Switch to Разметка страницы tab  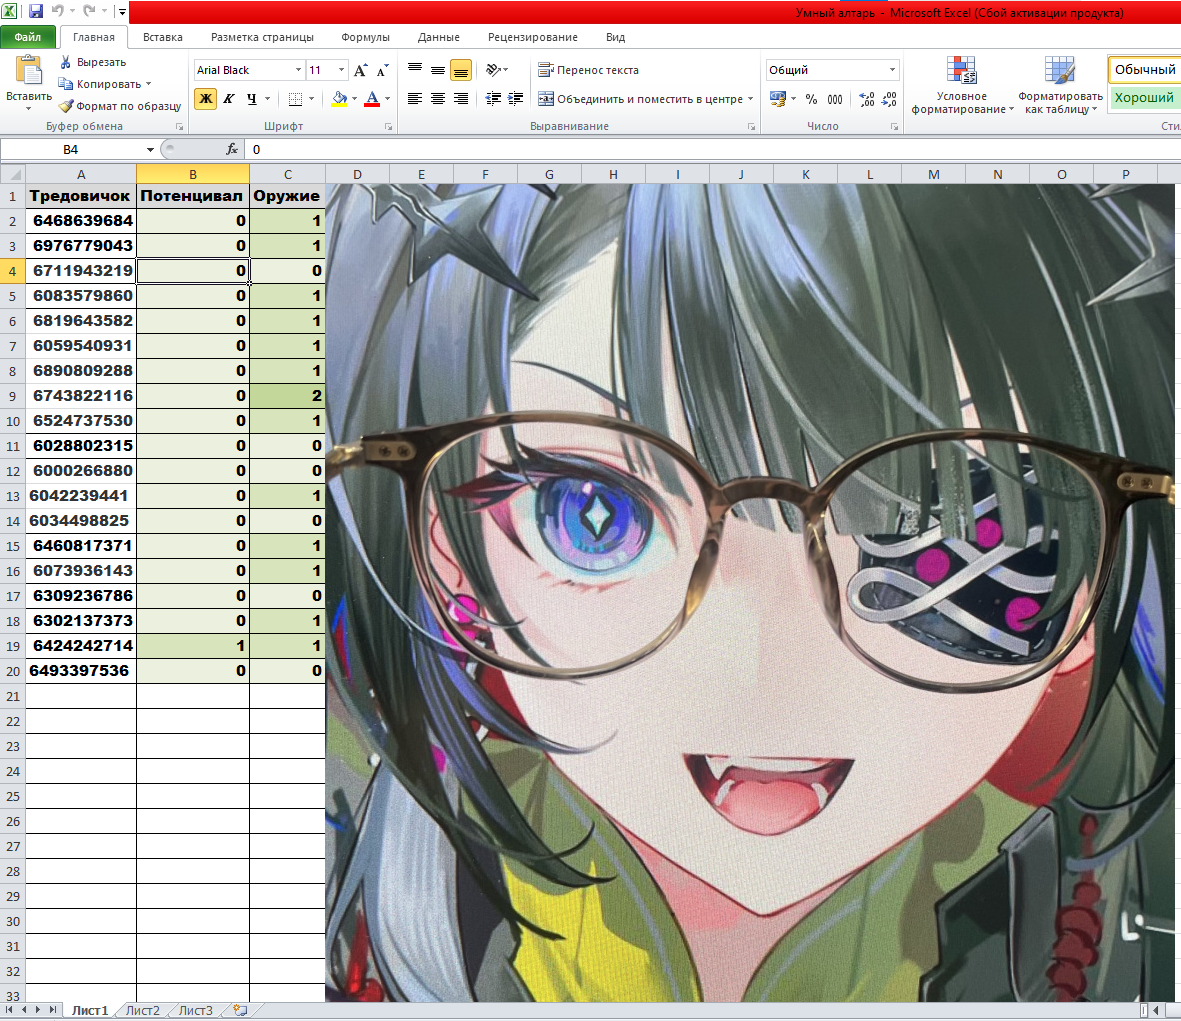tap(262, 37)
